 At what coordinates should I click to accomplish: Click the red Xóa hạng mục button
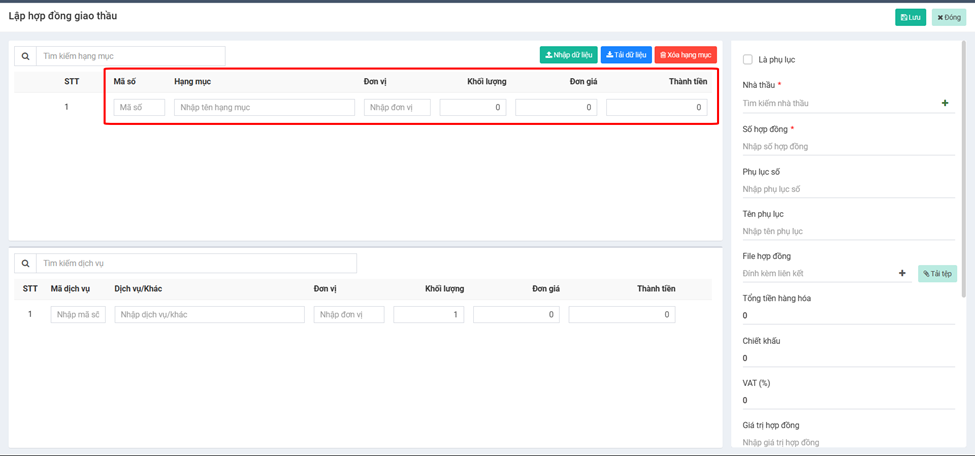click(686, 55)
